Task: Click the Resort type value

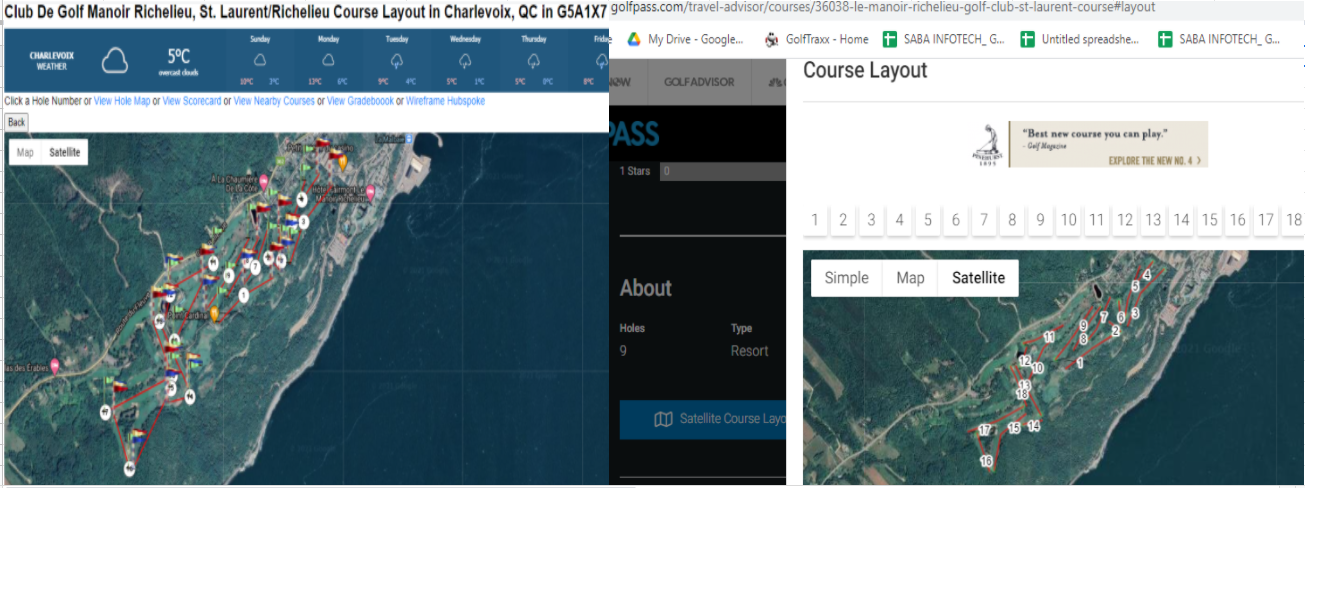Action: tap(749, 351)
